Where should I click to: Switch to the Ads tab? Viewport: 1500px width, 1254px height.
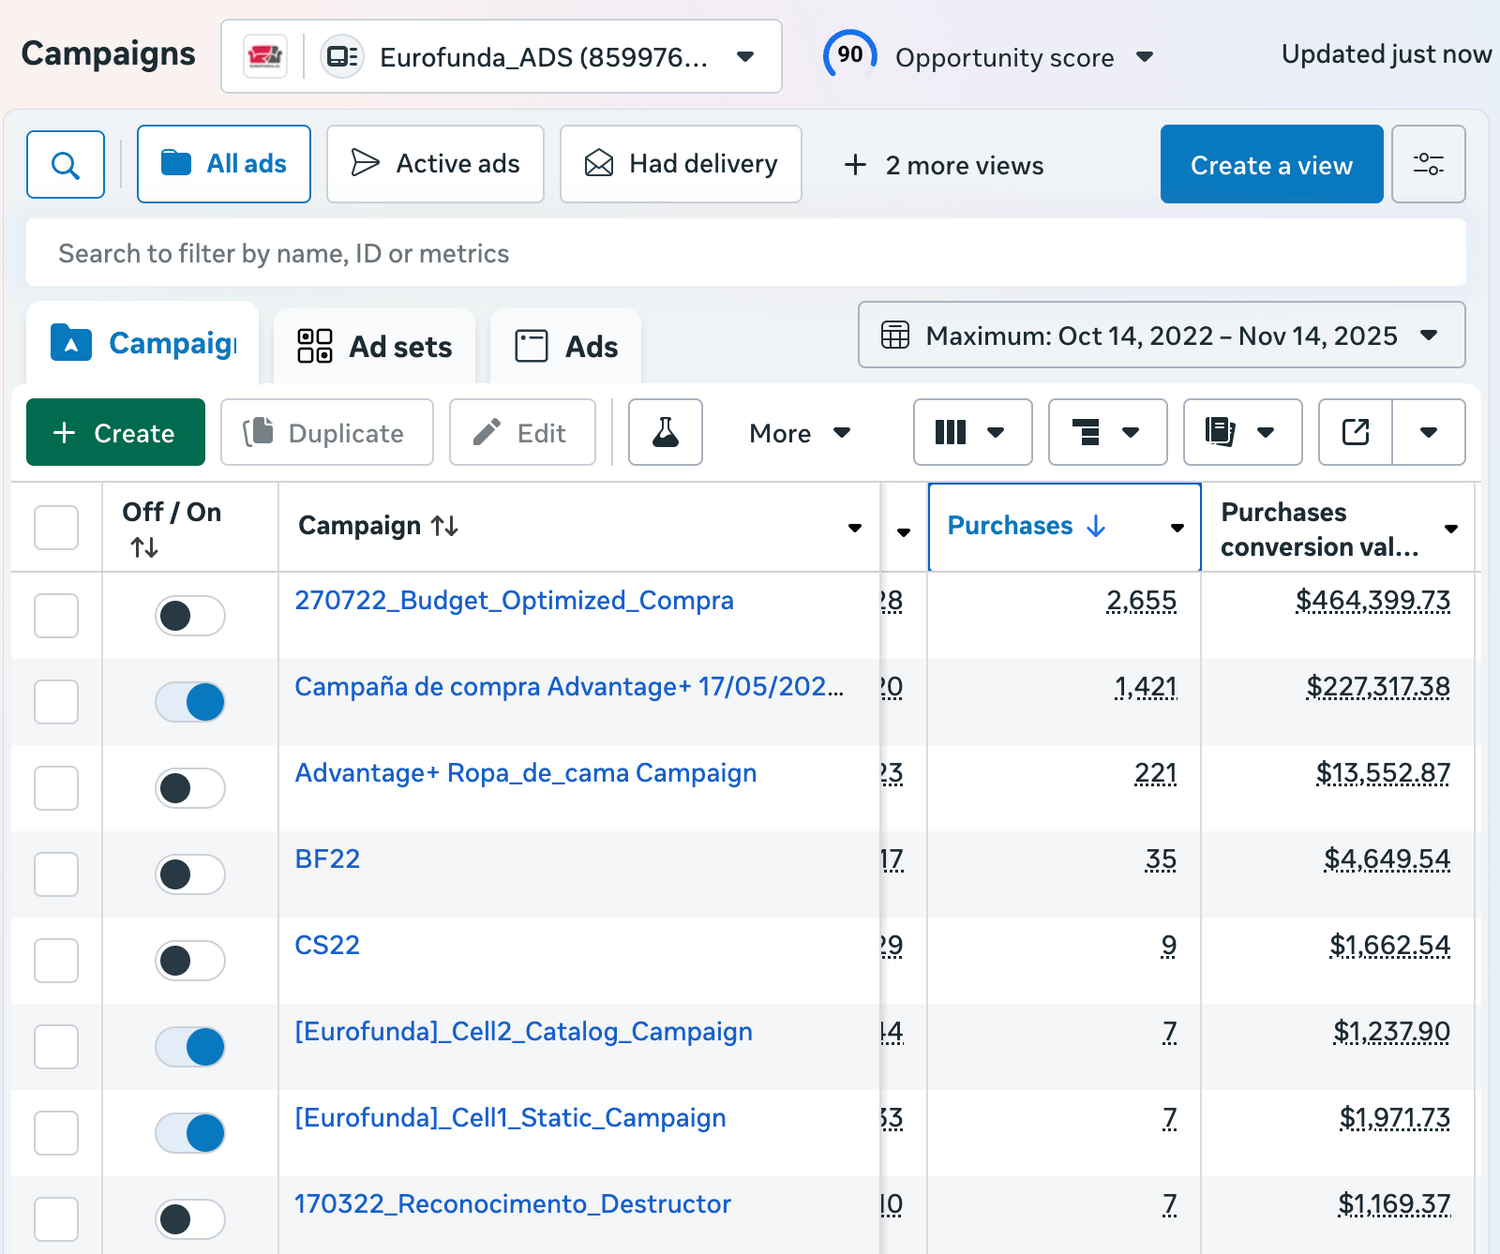pyautogui.click(x=566, y=347)
